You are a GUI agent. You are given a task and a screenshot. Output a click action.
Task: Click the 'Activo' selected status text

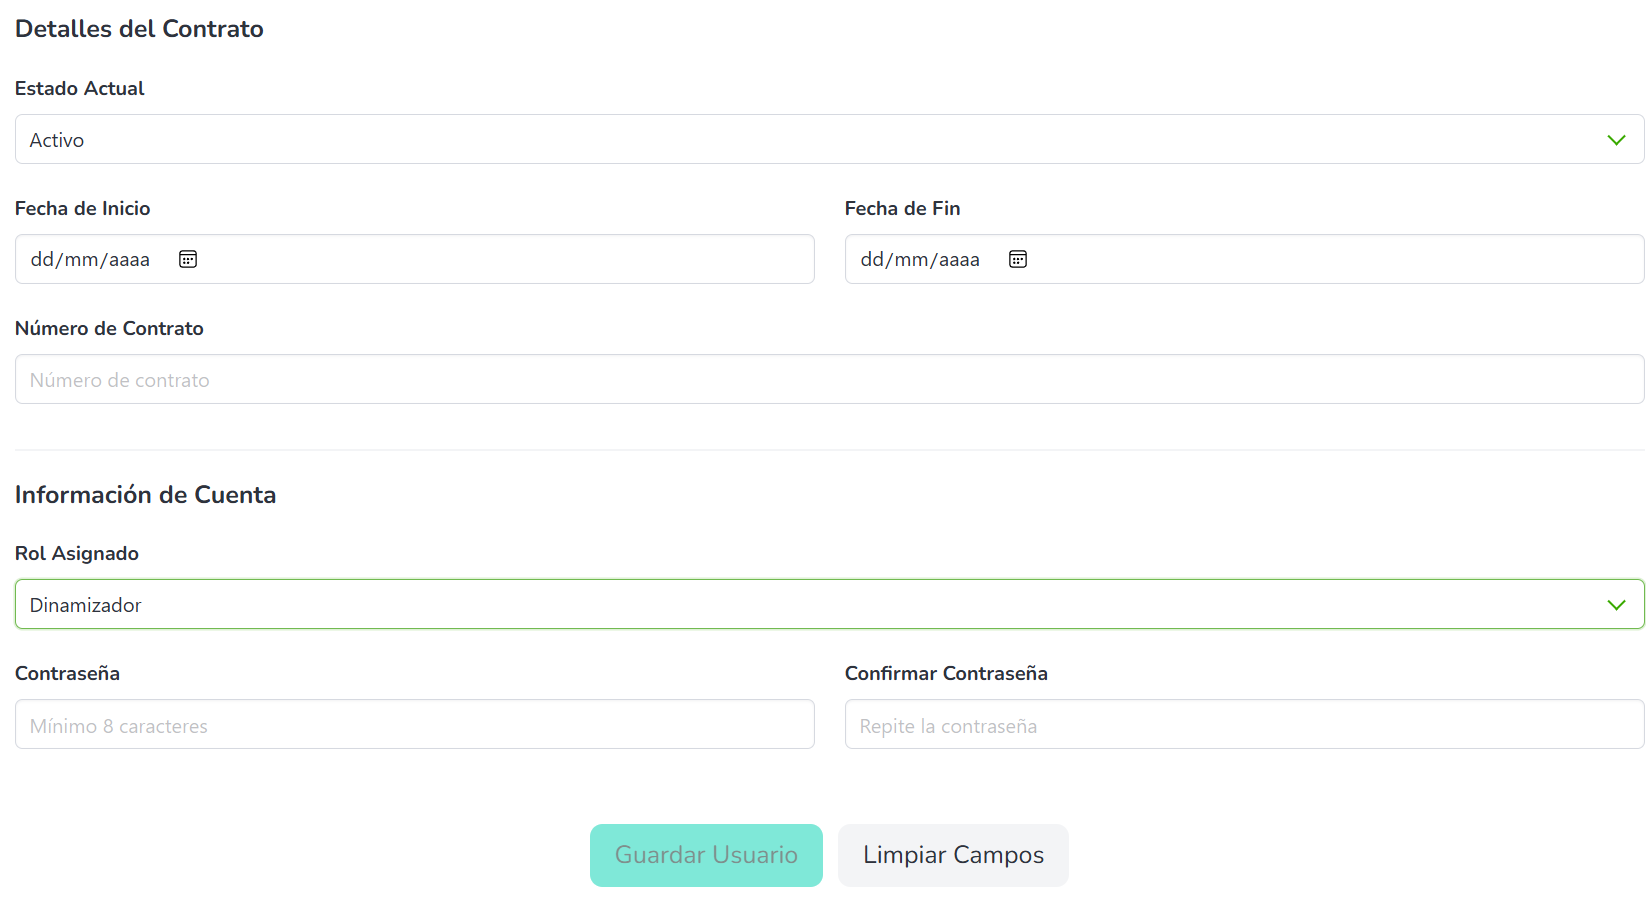[57, 140]
